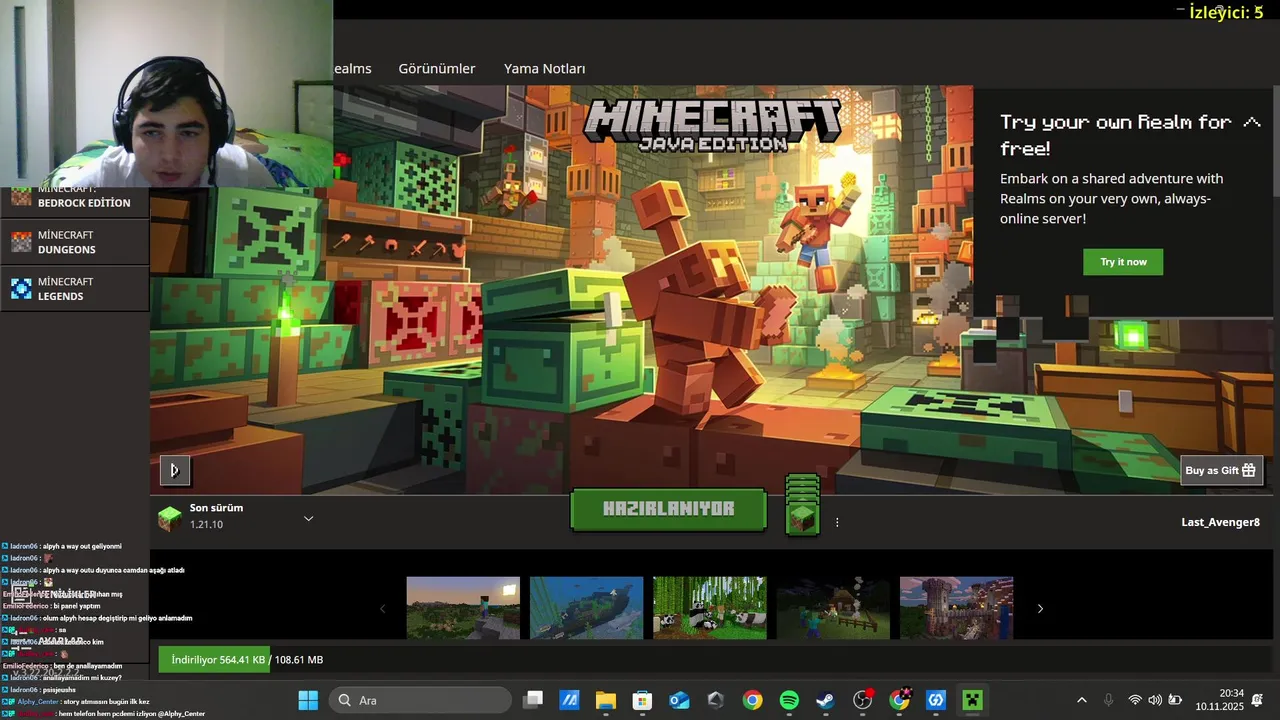Collapse the Realm promo panel chevron
This screenshot has width=1280, height=720.
pos(1252,122)
